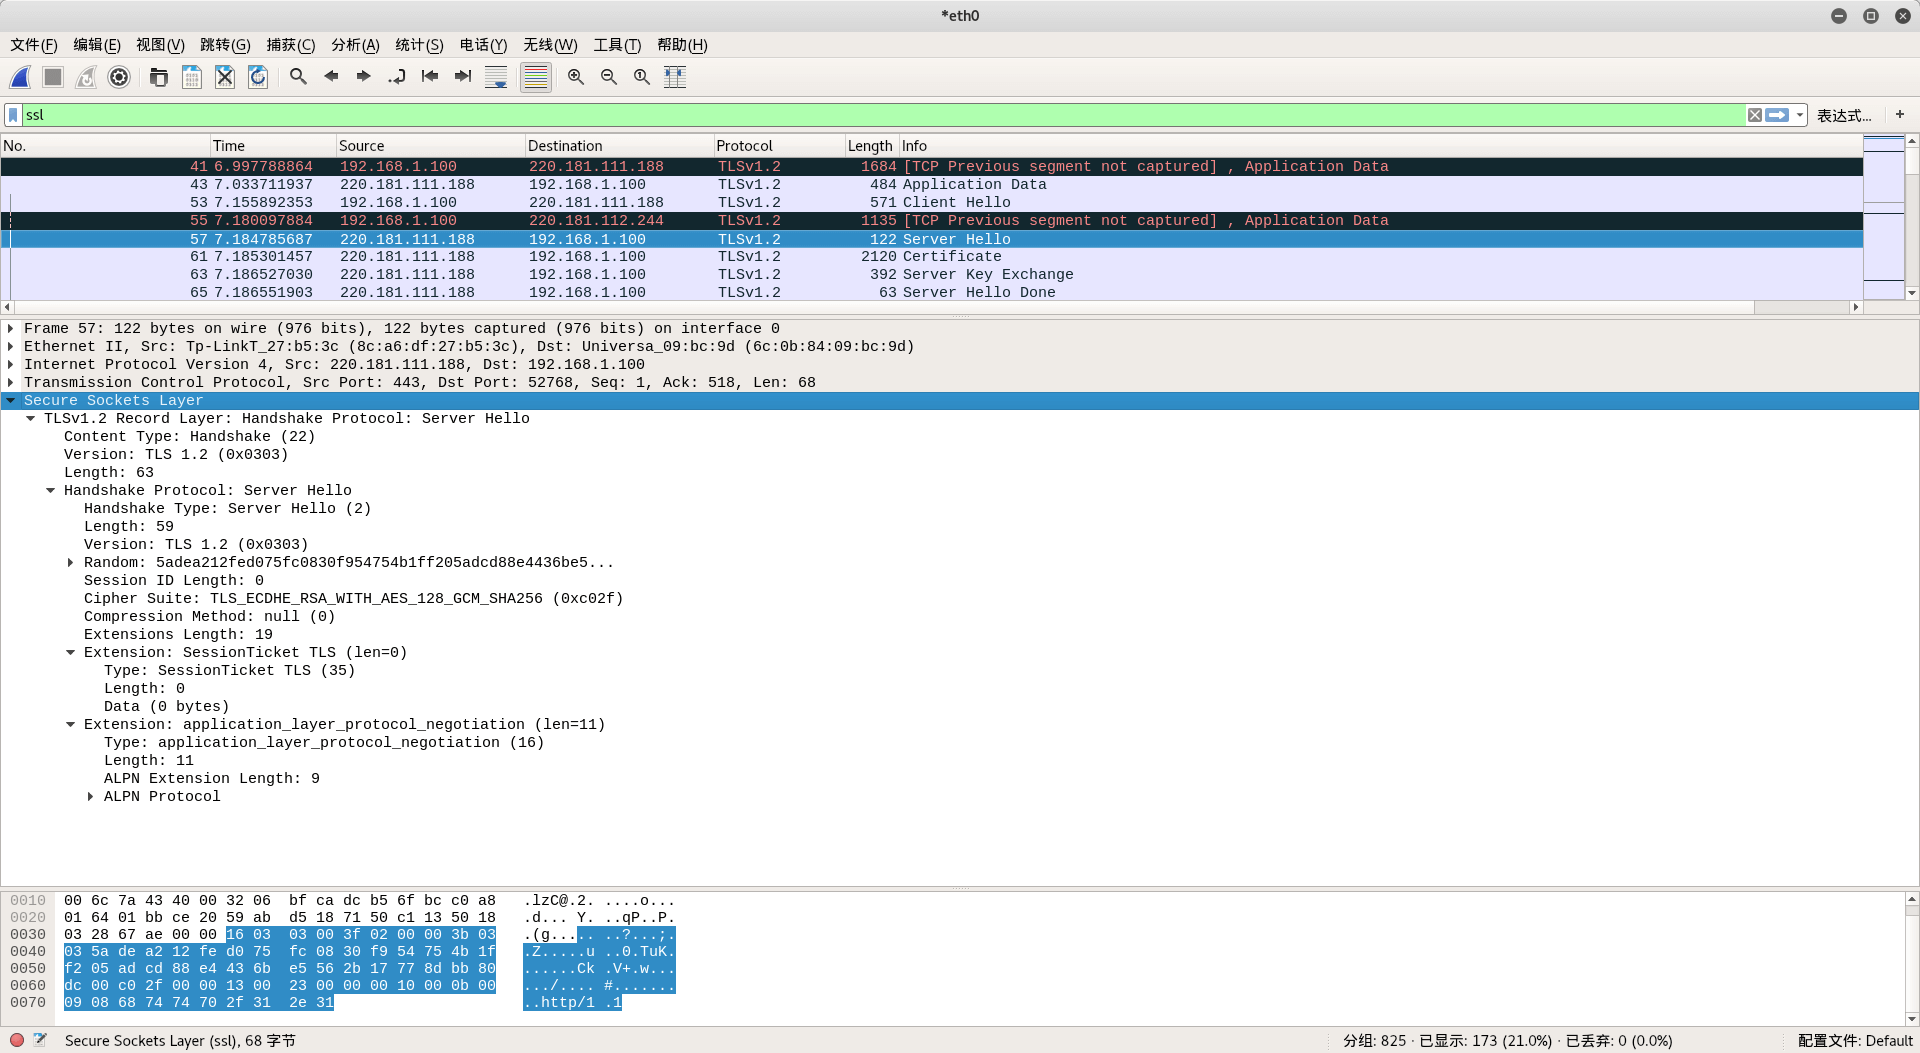Zoom in the packet text

576,77
